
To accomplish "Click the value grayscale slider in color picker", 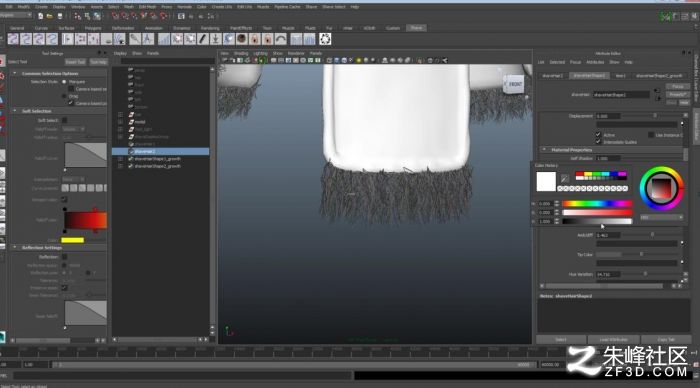I will 597,221.
